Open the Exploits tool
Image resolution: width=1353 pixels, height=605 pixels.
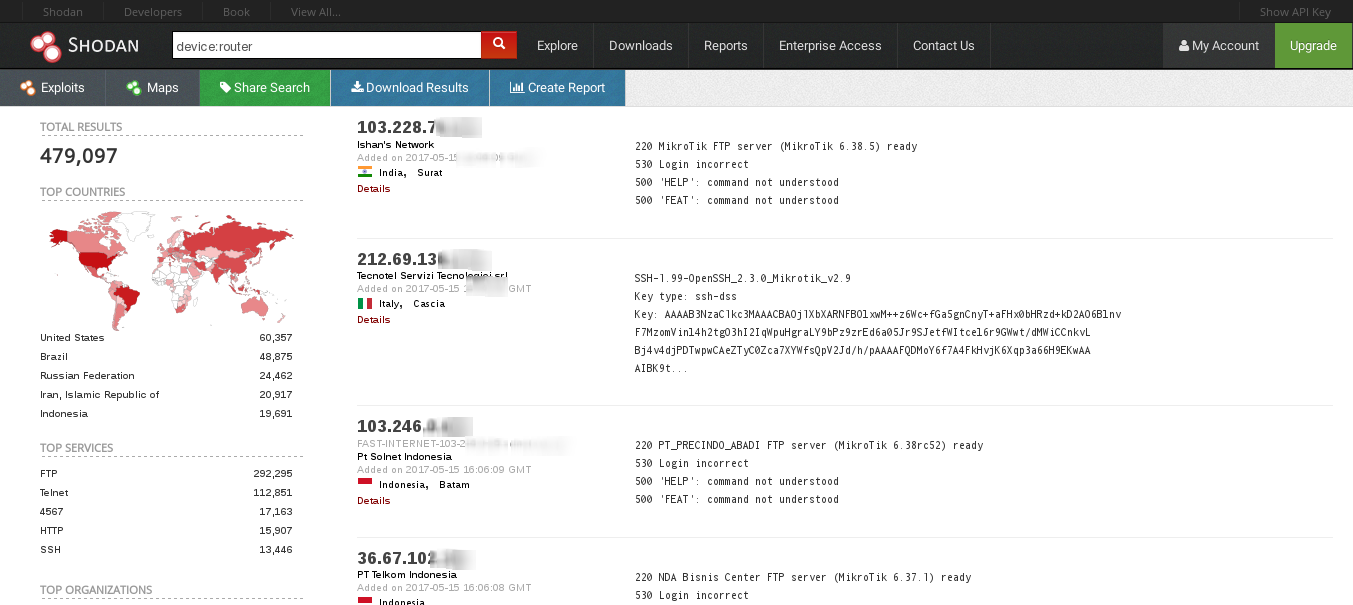tap(52, 87)
